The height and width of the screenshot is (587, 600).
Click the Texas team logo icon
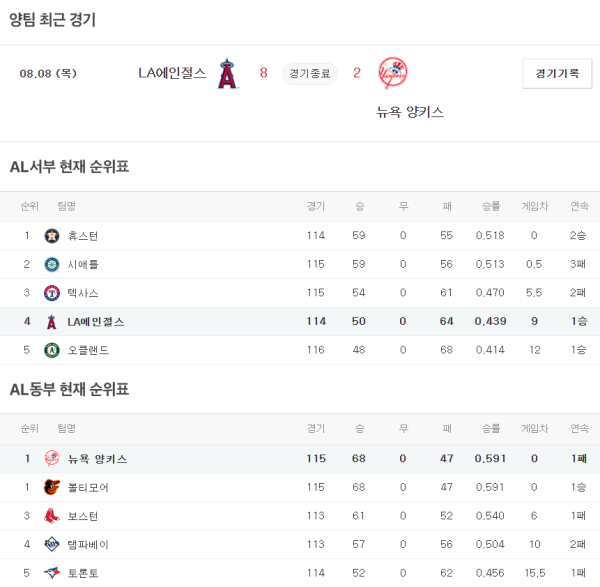pos(52,293)
